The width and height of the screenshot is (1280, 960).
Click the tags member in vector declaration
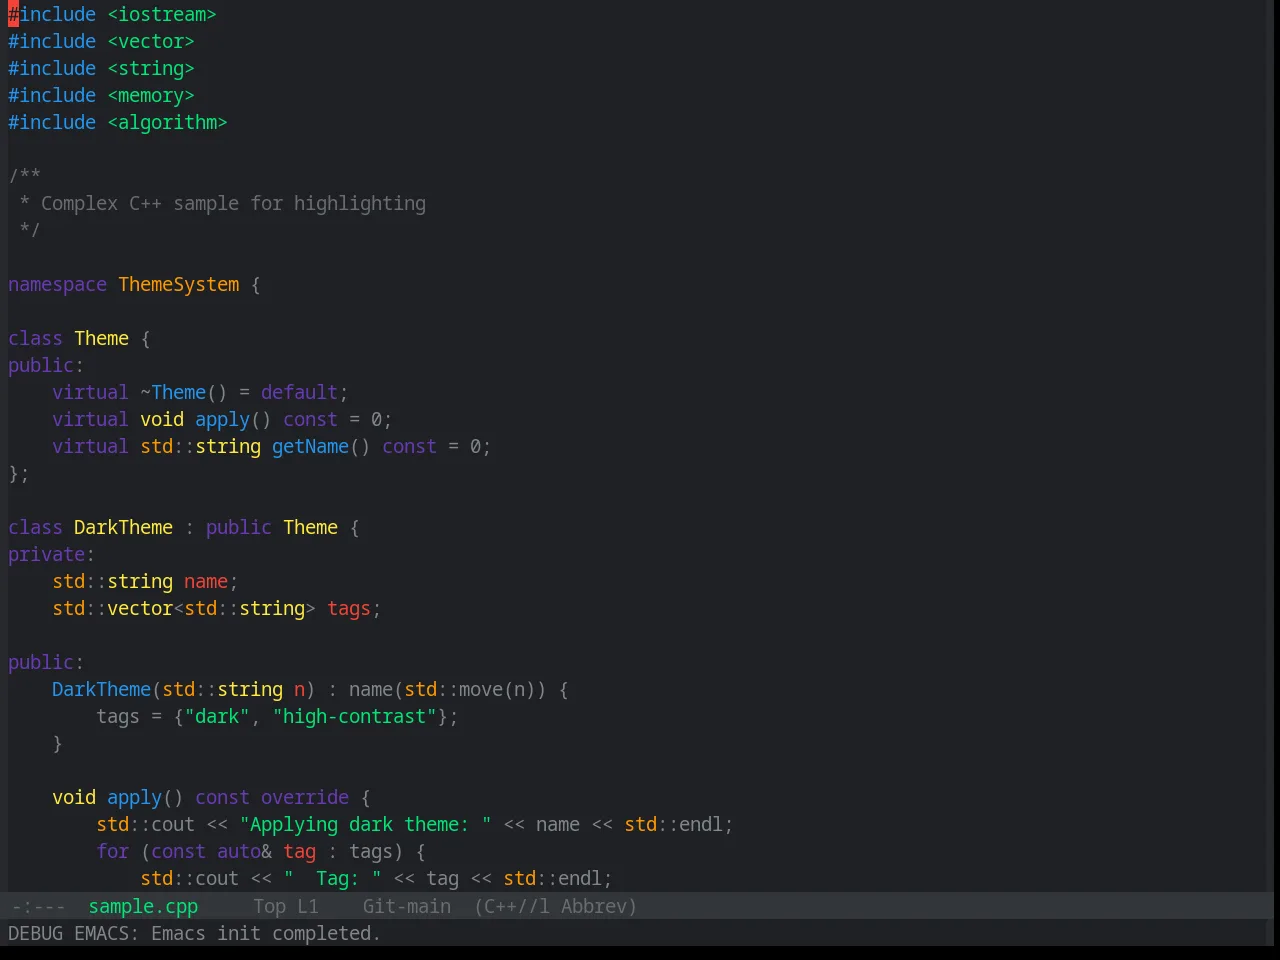pyautogui.click(x=349, y=608)
